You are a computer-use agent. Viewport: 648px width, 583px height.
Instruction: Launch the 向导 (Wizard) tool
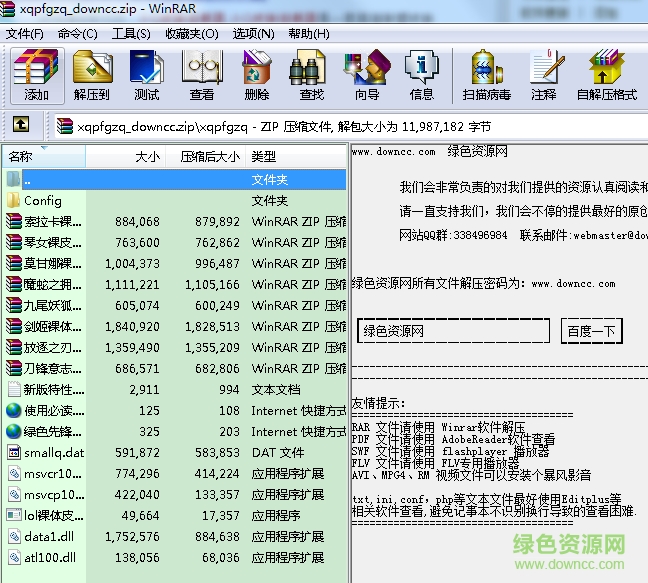pos(366,75)
